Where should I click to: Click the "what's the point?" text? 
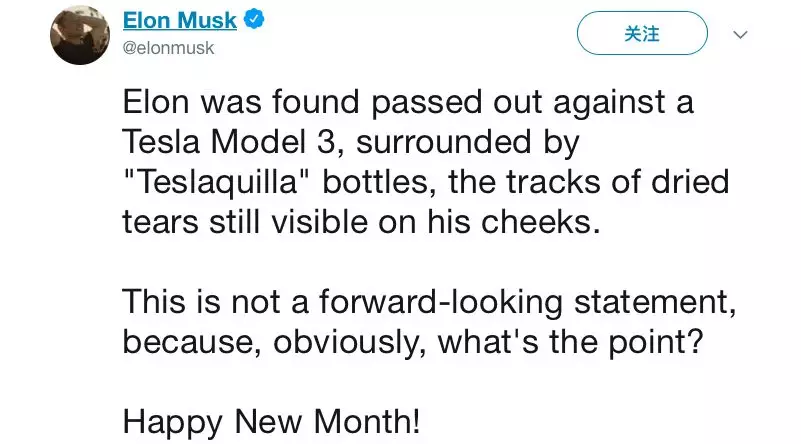[x=571, y=342]
